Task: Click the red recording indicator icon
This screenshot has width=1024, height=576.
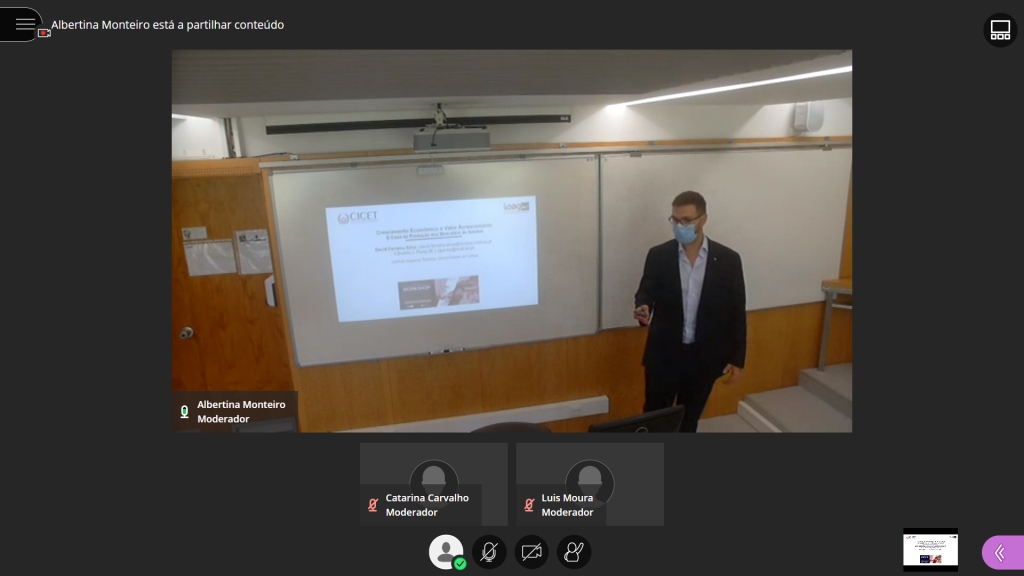Action: (44, 33)
